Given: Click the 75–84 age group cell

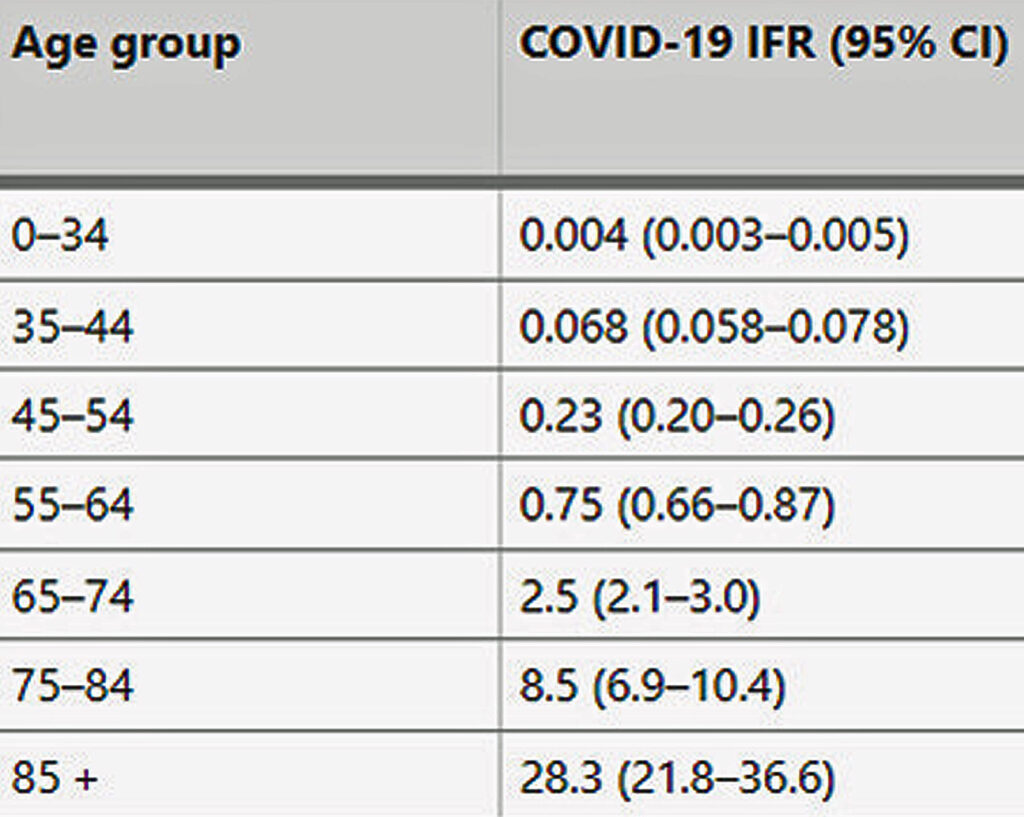Looking at the screenshot, I should click(72, 686).
